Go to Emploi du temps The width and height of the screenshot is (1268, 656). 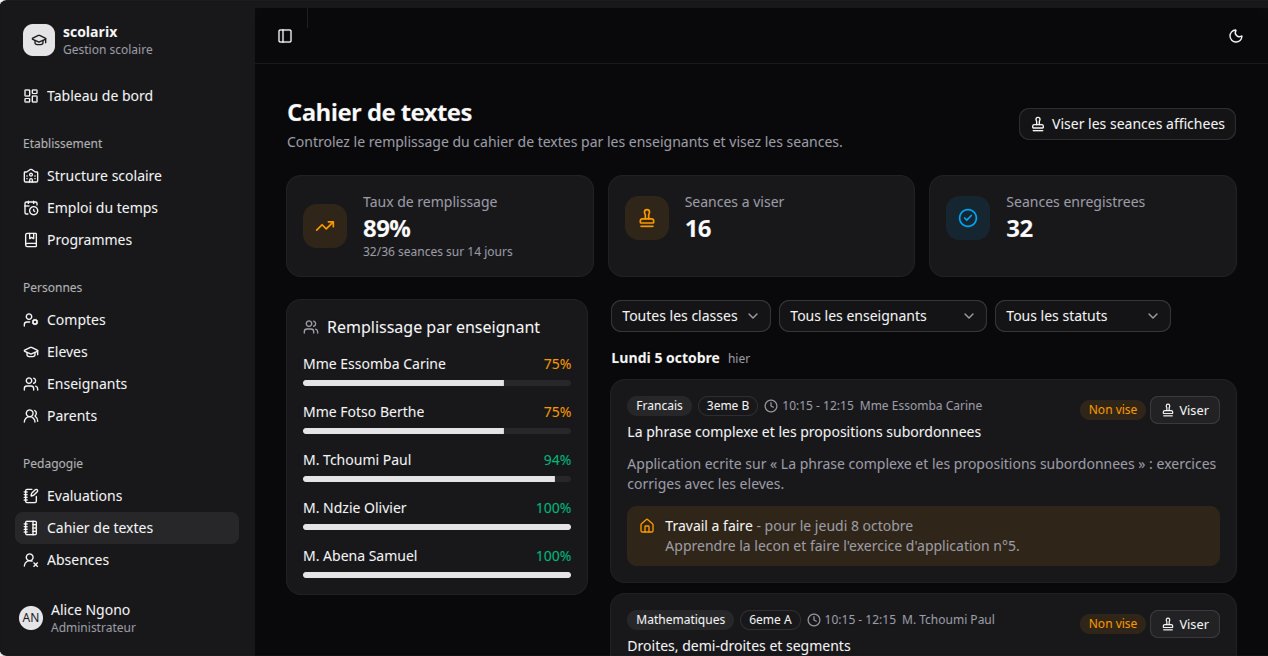click(127, 208)
